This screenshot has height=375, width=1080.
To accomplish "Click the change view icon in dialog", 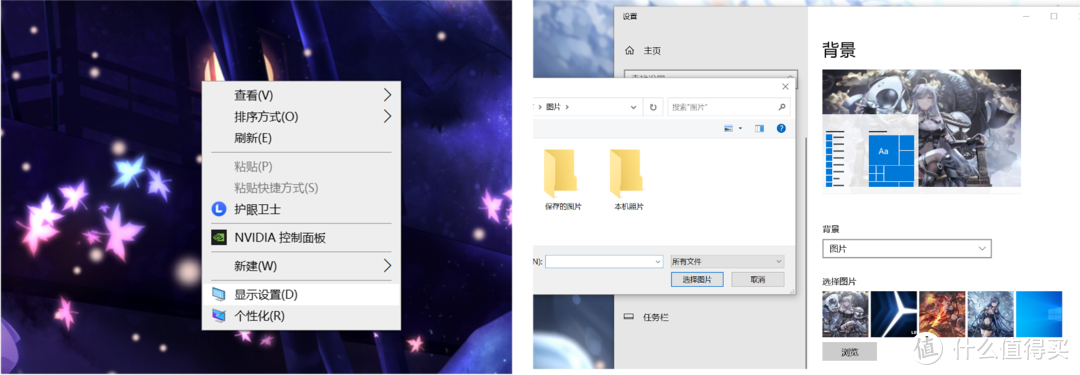I will click(x=729, y=128).
